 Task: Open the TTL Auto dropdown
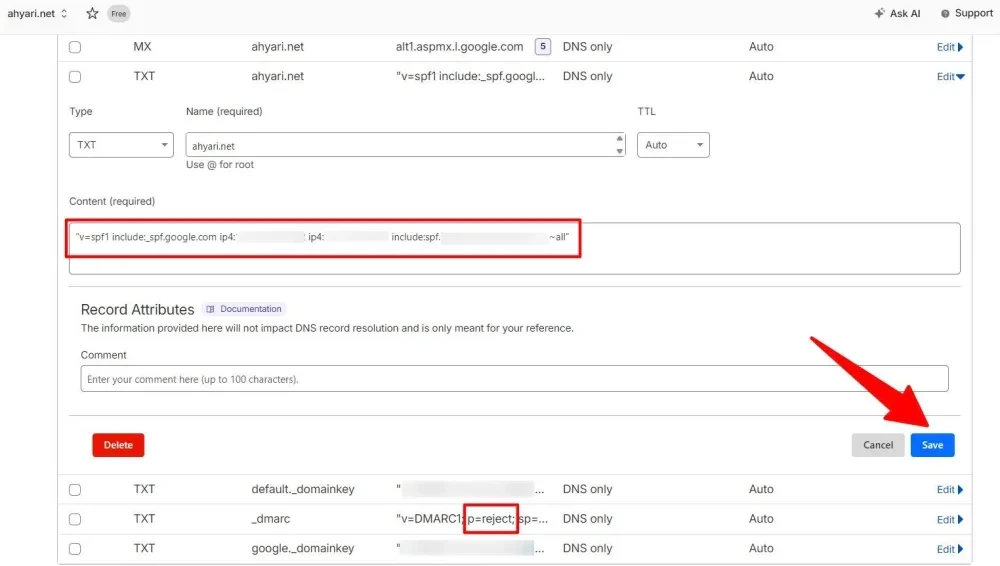tap(673, 145)
